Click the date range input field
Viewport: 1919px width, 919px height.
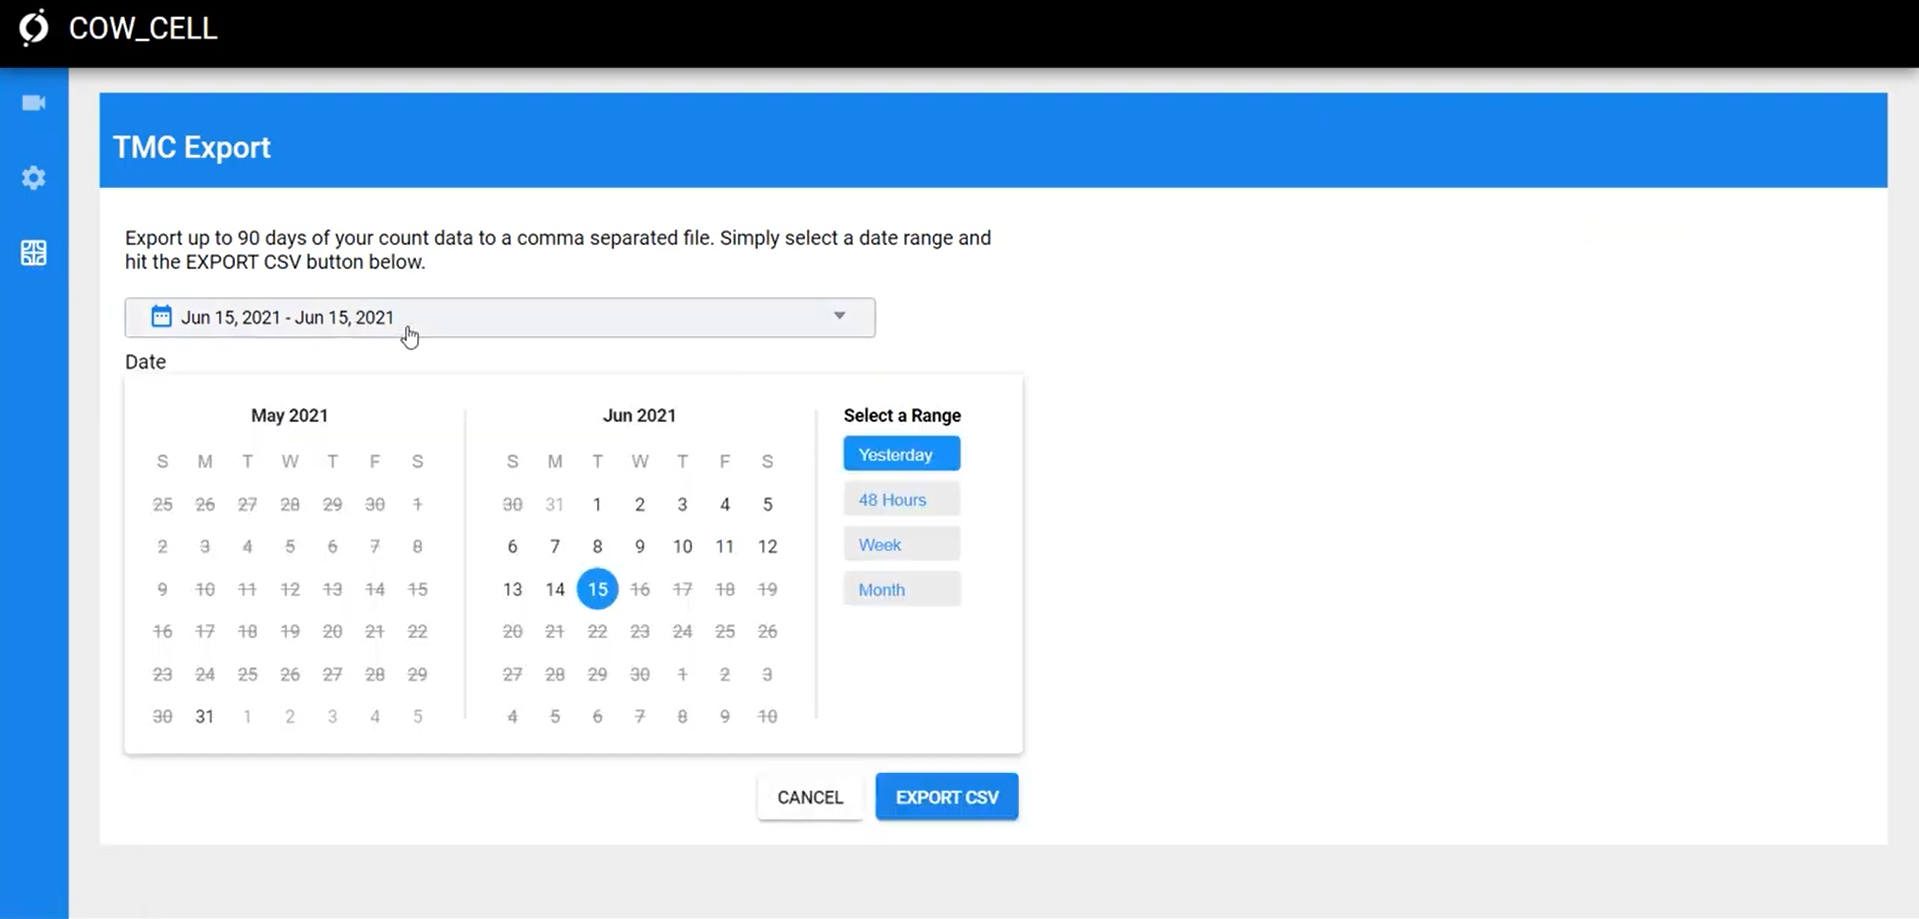[x=500, y=317]
